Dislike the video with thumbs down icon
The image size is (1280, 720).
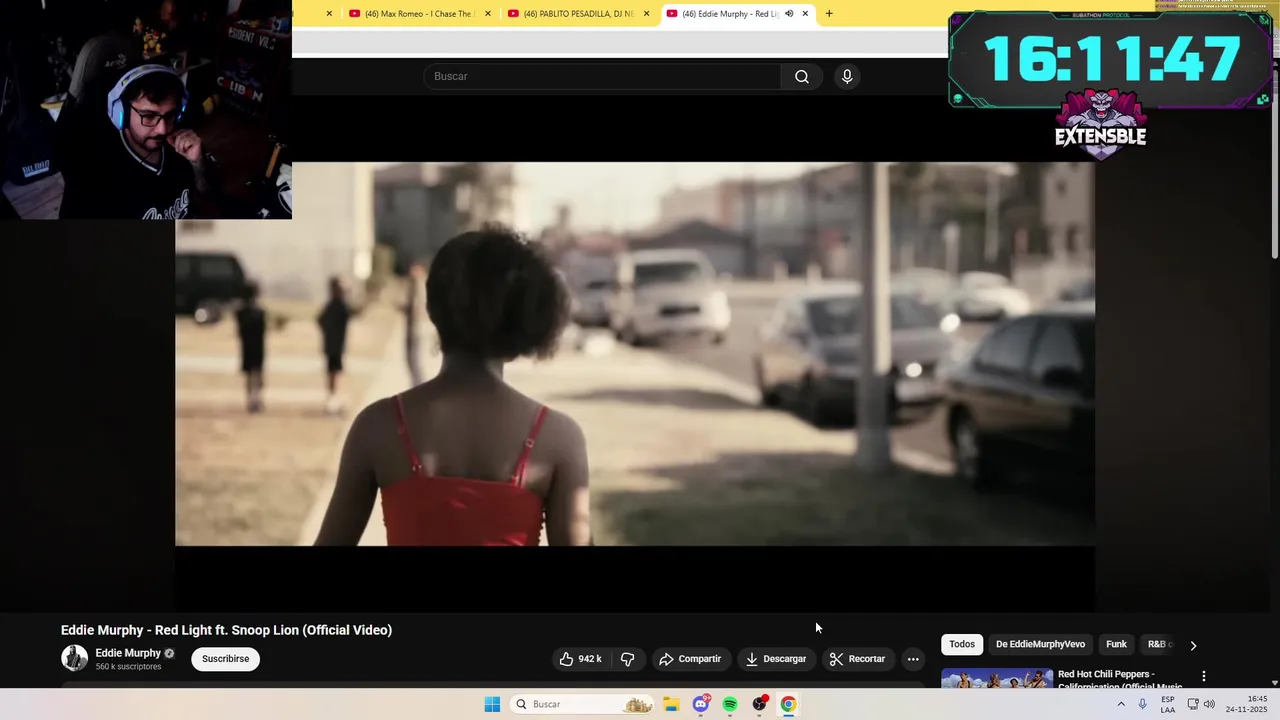tap(628, 659)
